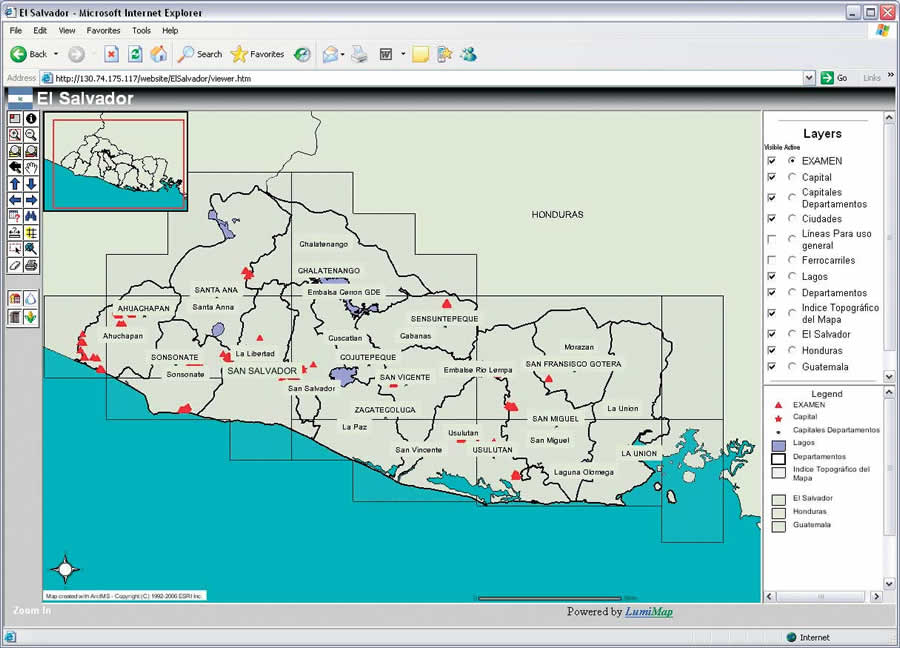
Task: Make Departamentos the active layer
Action: coord(792,293)
